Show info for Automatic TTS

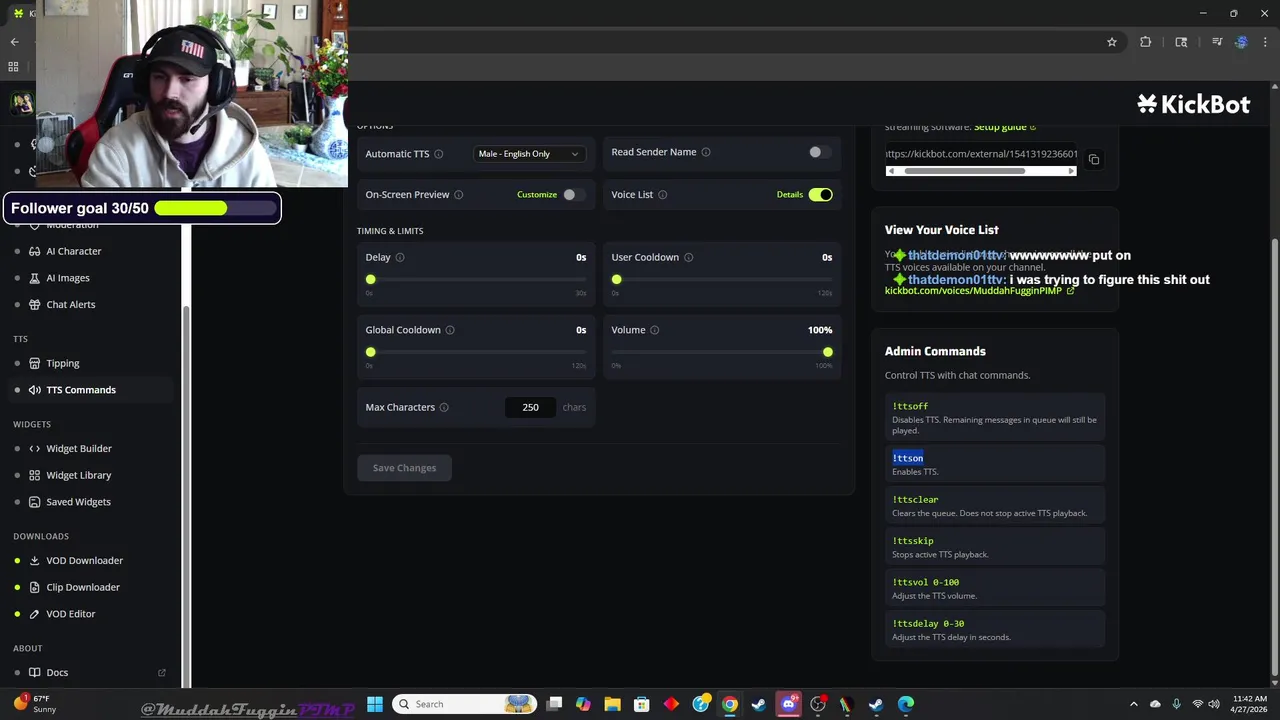[x=438, y=154]
